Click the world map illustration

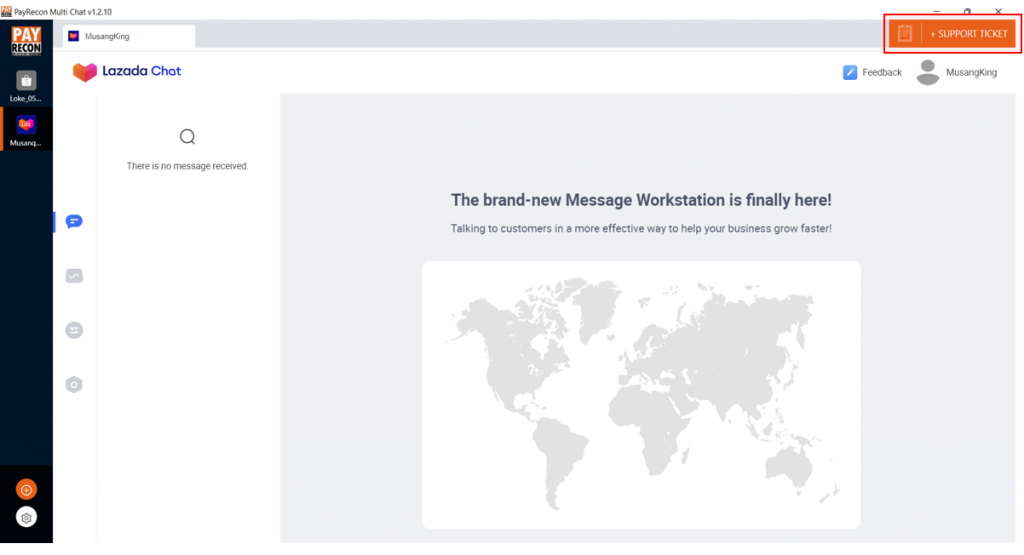(641, 395)
